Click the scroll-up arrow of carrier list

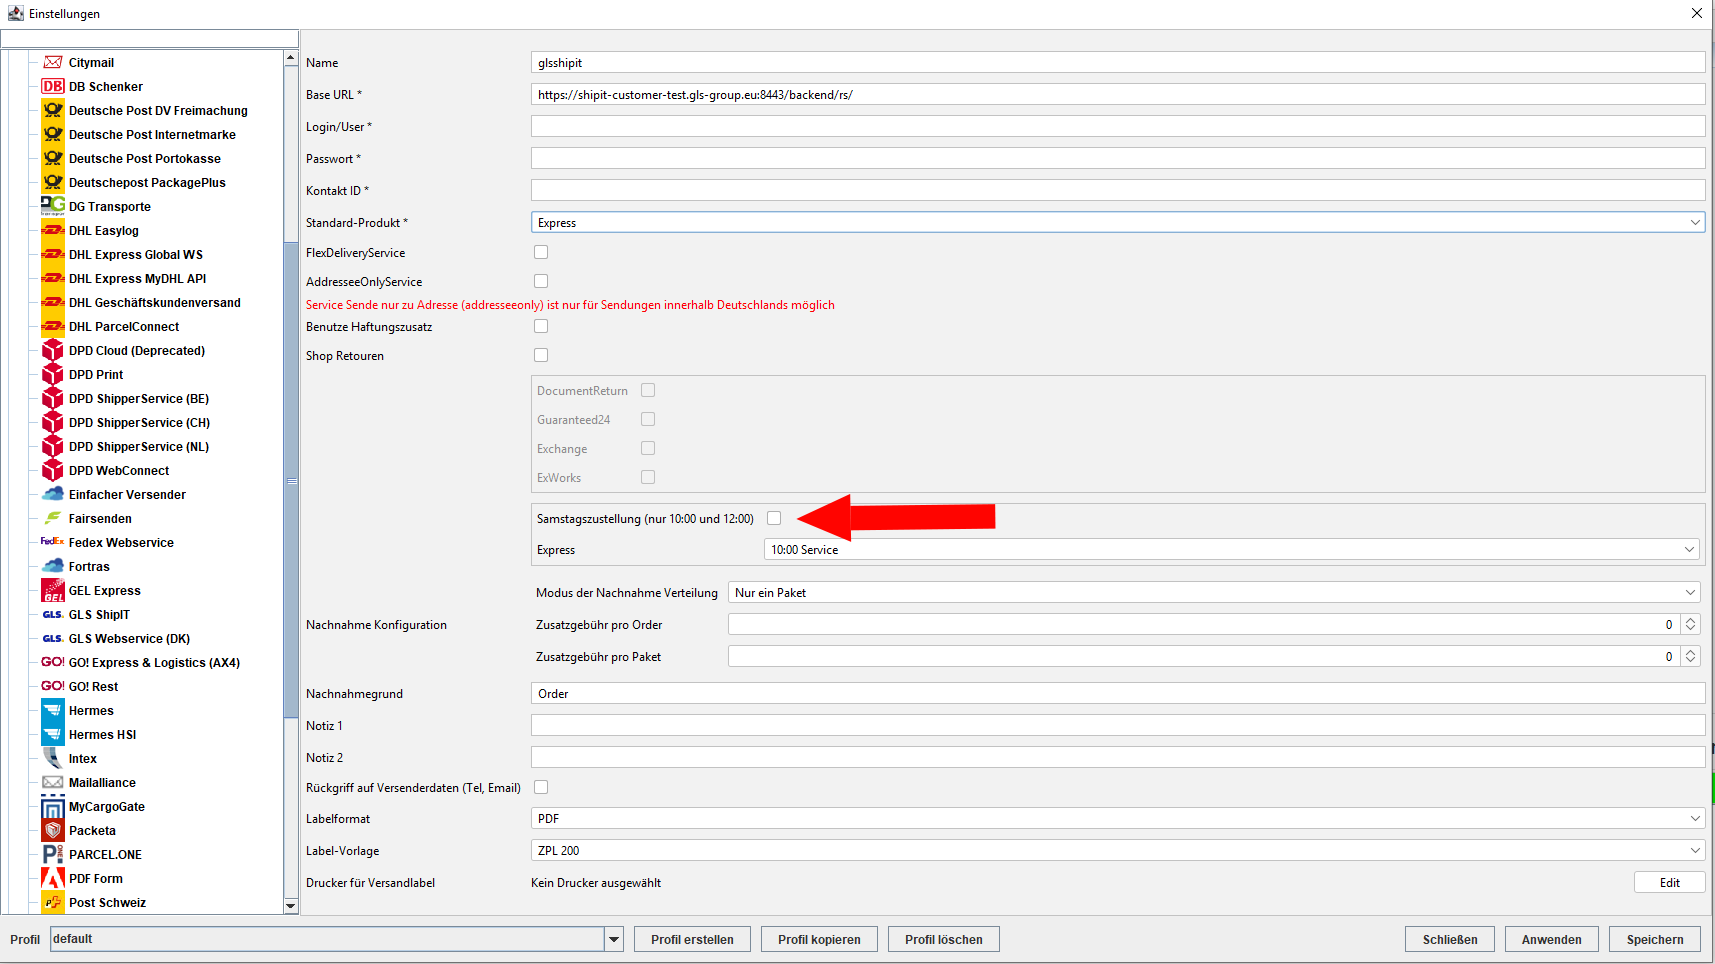click(291, 58)
